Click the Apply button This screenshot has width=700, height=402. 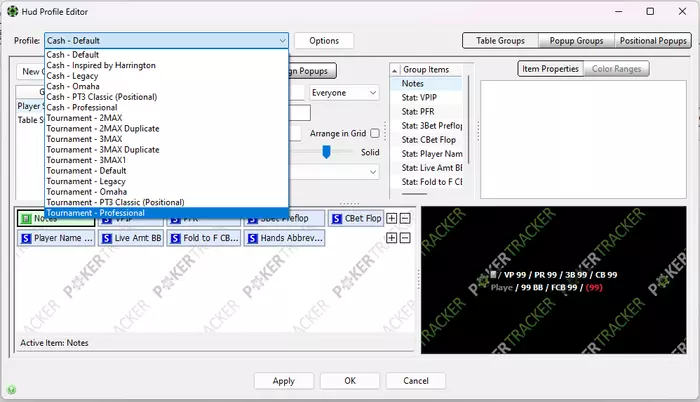coord(283,381)
